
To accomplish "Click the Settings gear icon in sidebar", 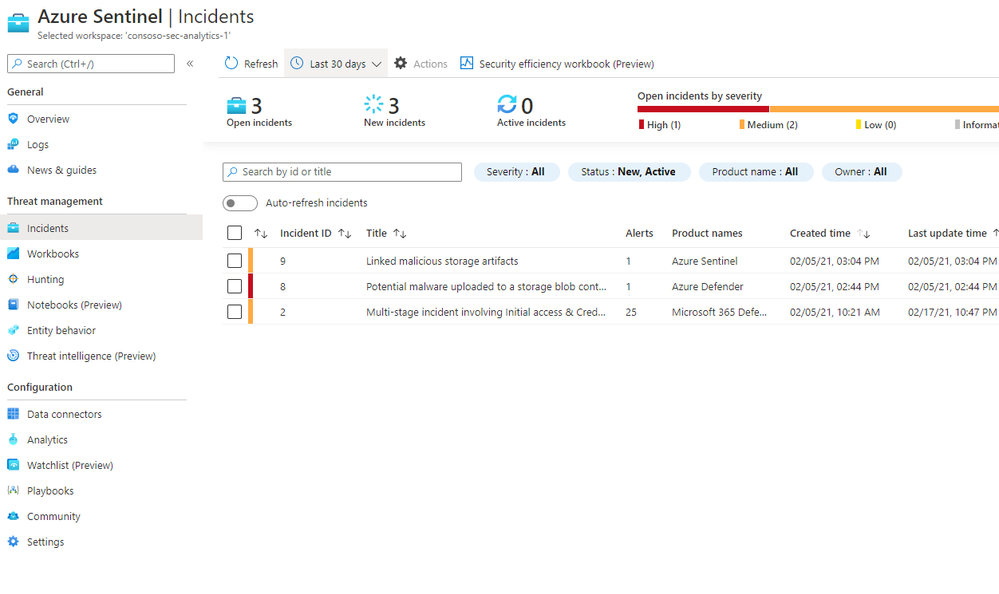I will click(13, 541).
